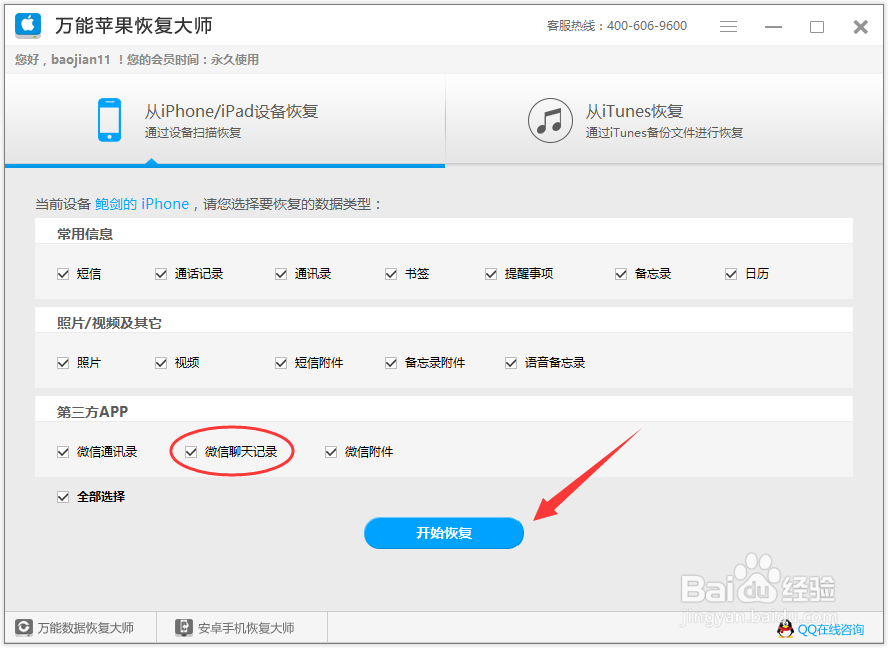Image resolution: width=888 pixels, height=648 pixels.
Task: Click the music note icon for iTunes recovery
Action: click(550, 121)
